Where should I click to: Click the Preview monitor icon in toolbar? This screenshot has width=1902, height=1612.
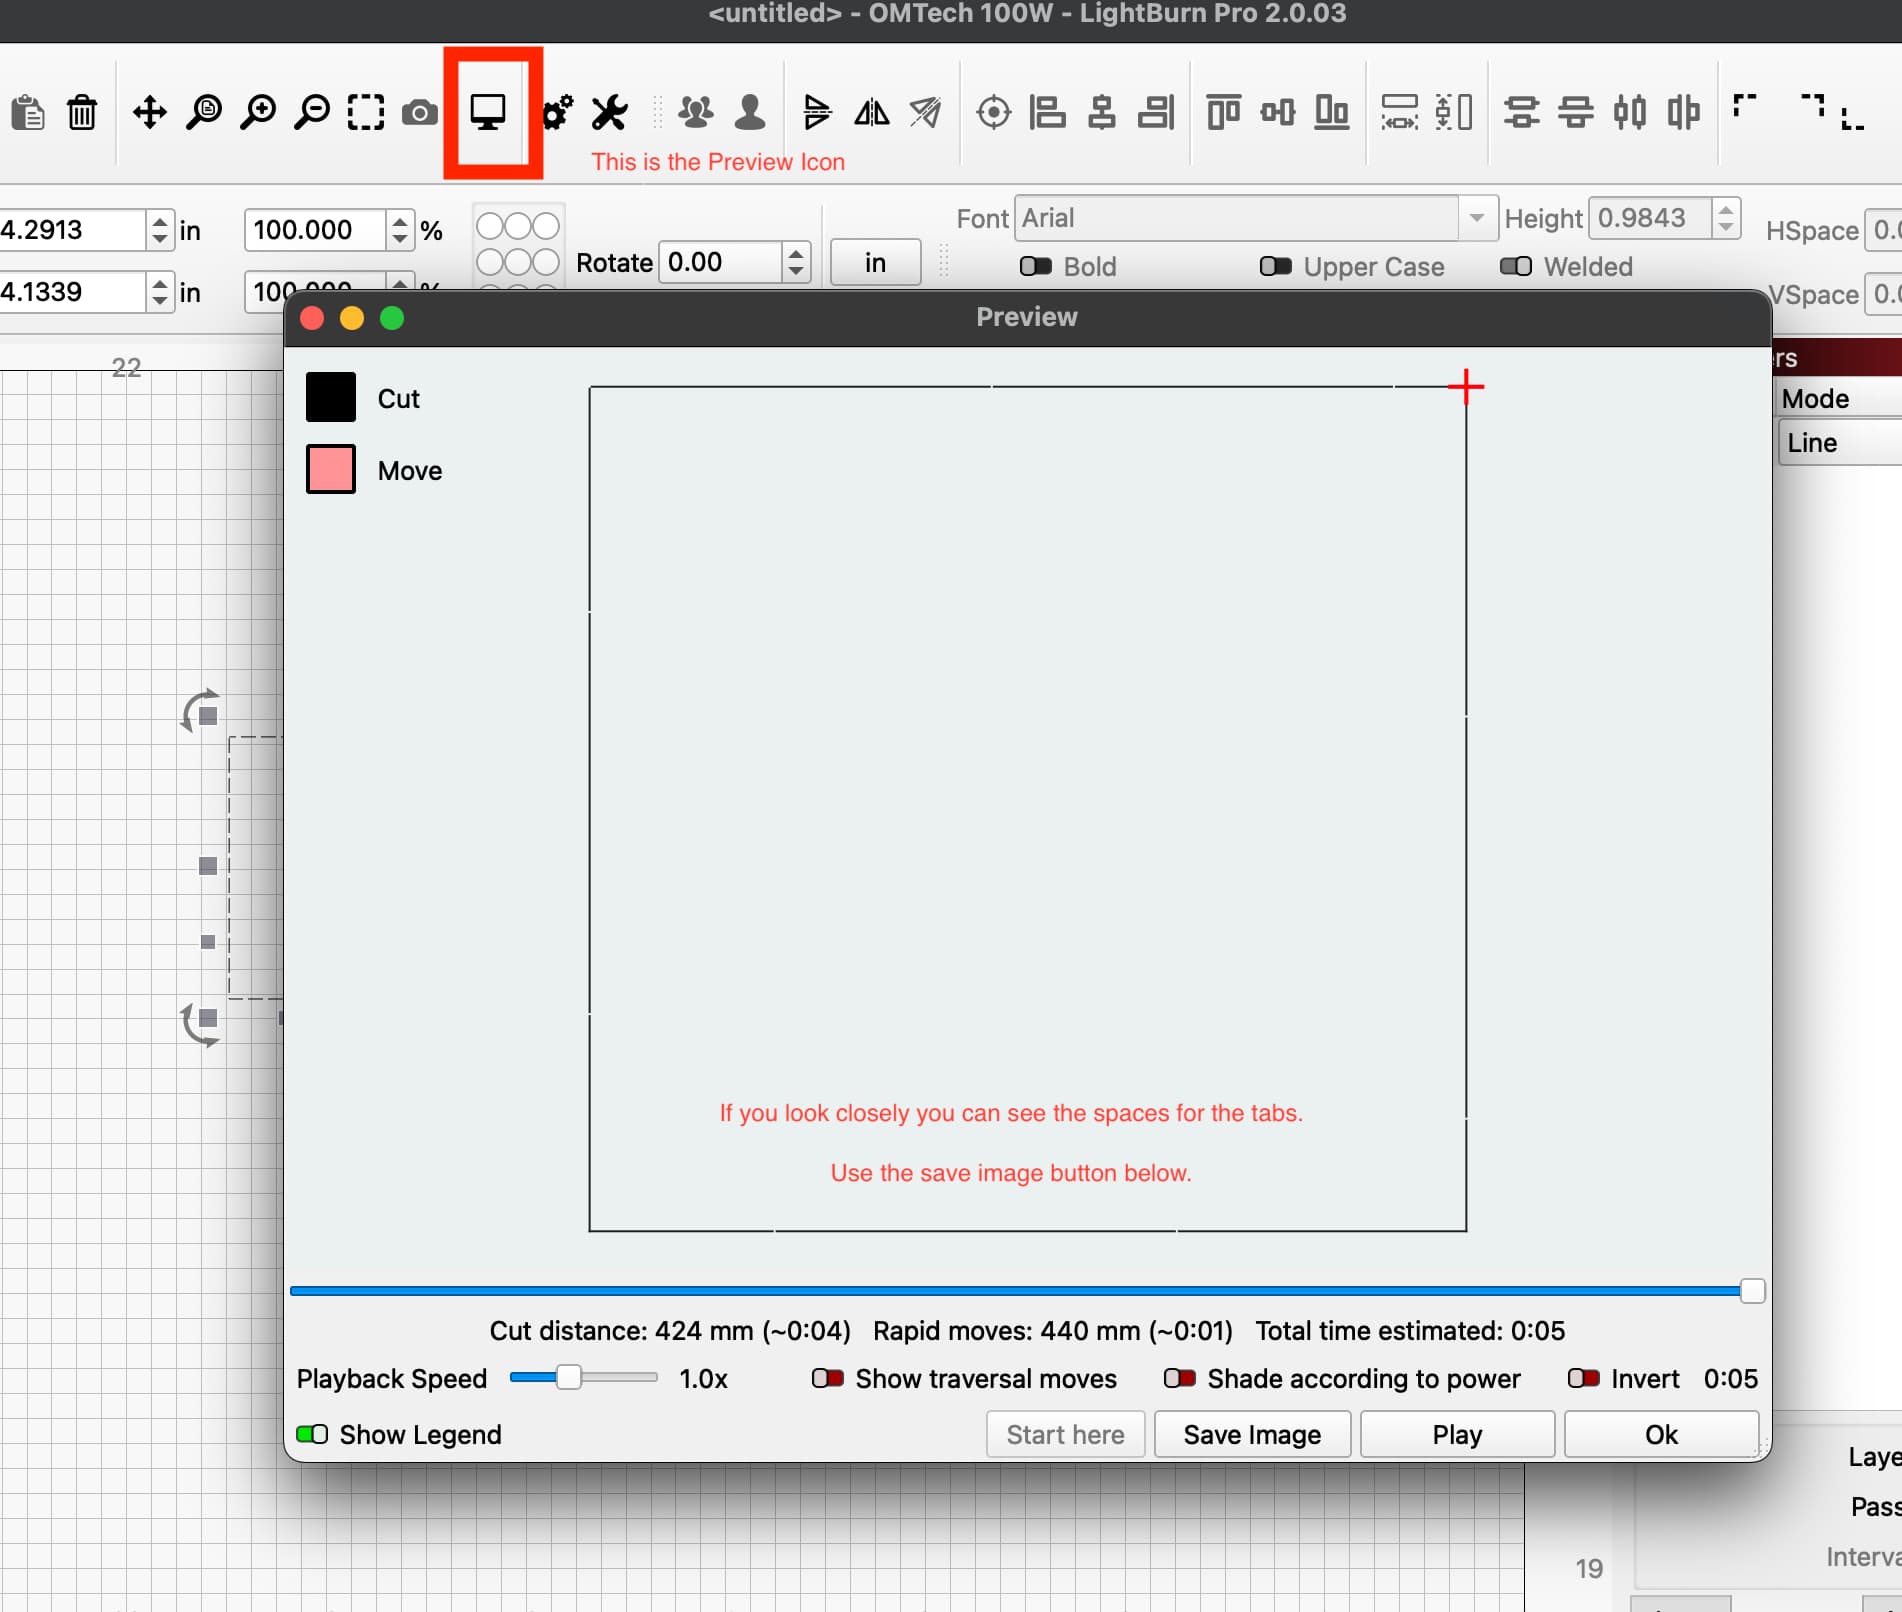point(488,112)
